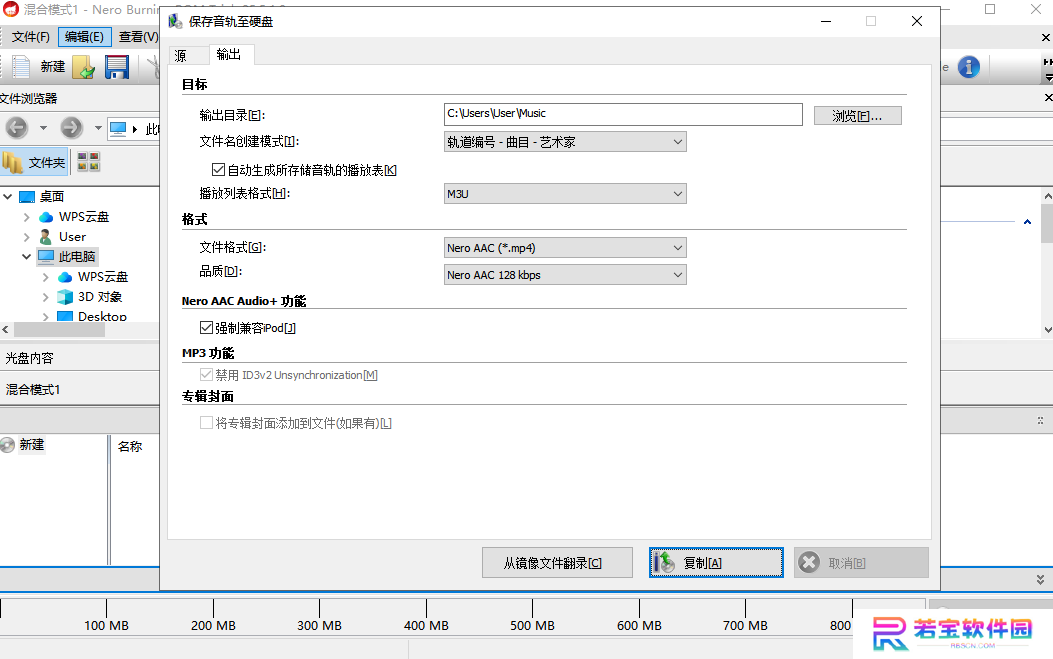1053x659 pixels.
Task: Click the 输出目录 path input field
Action: click(x=623, y=114)
